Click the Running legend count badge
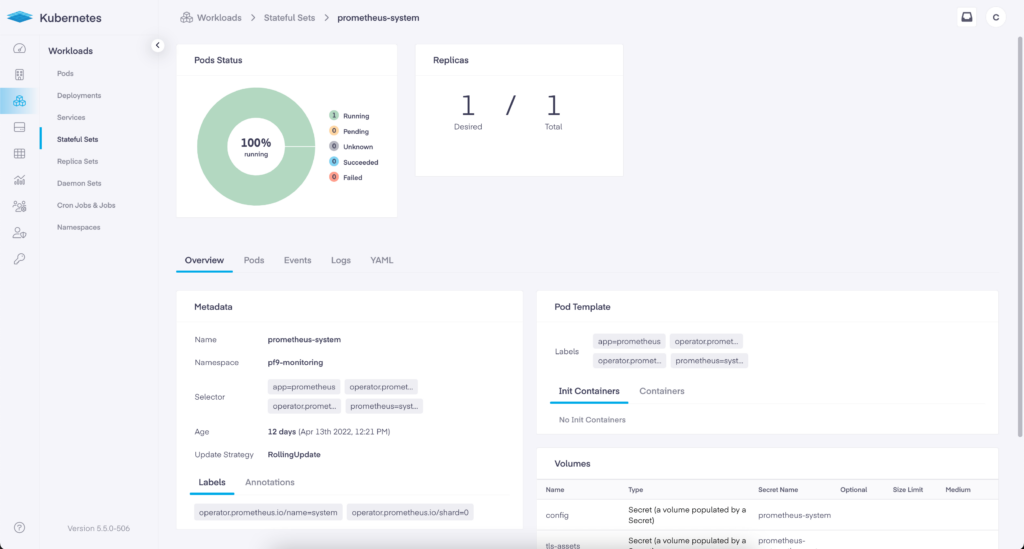 tap(334, 116)
